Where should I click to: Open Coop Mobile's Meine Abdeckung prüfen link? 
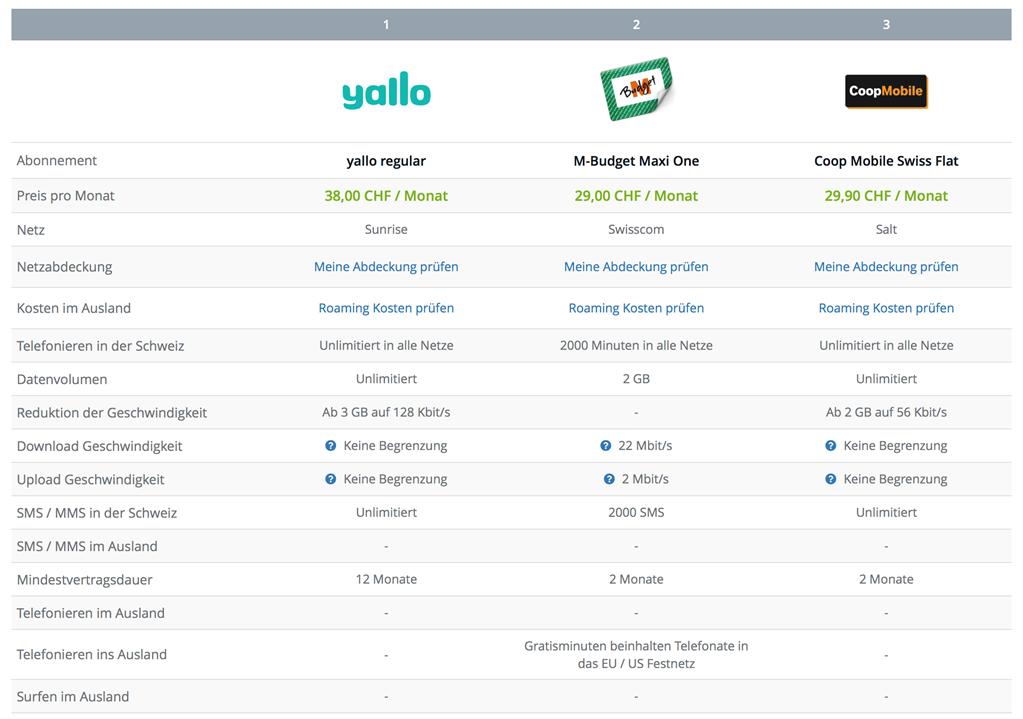886,267
